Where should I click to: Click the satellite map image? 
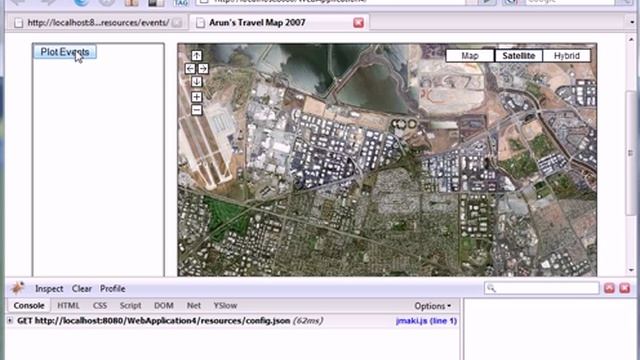point(387,160)
